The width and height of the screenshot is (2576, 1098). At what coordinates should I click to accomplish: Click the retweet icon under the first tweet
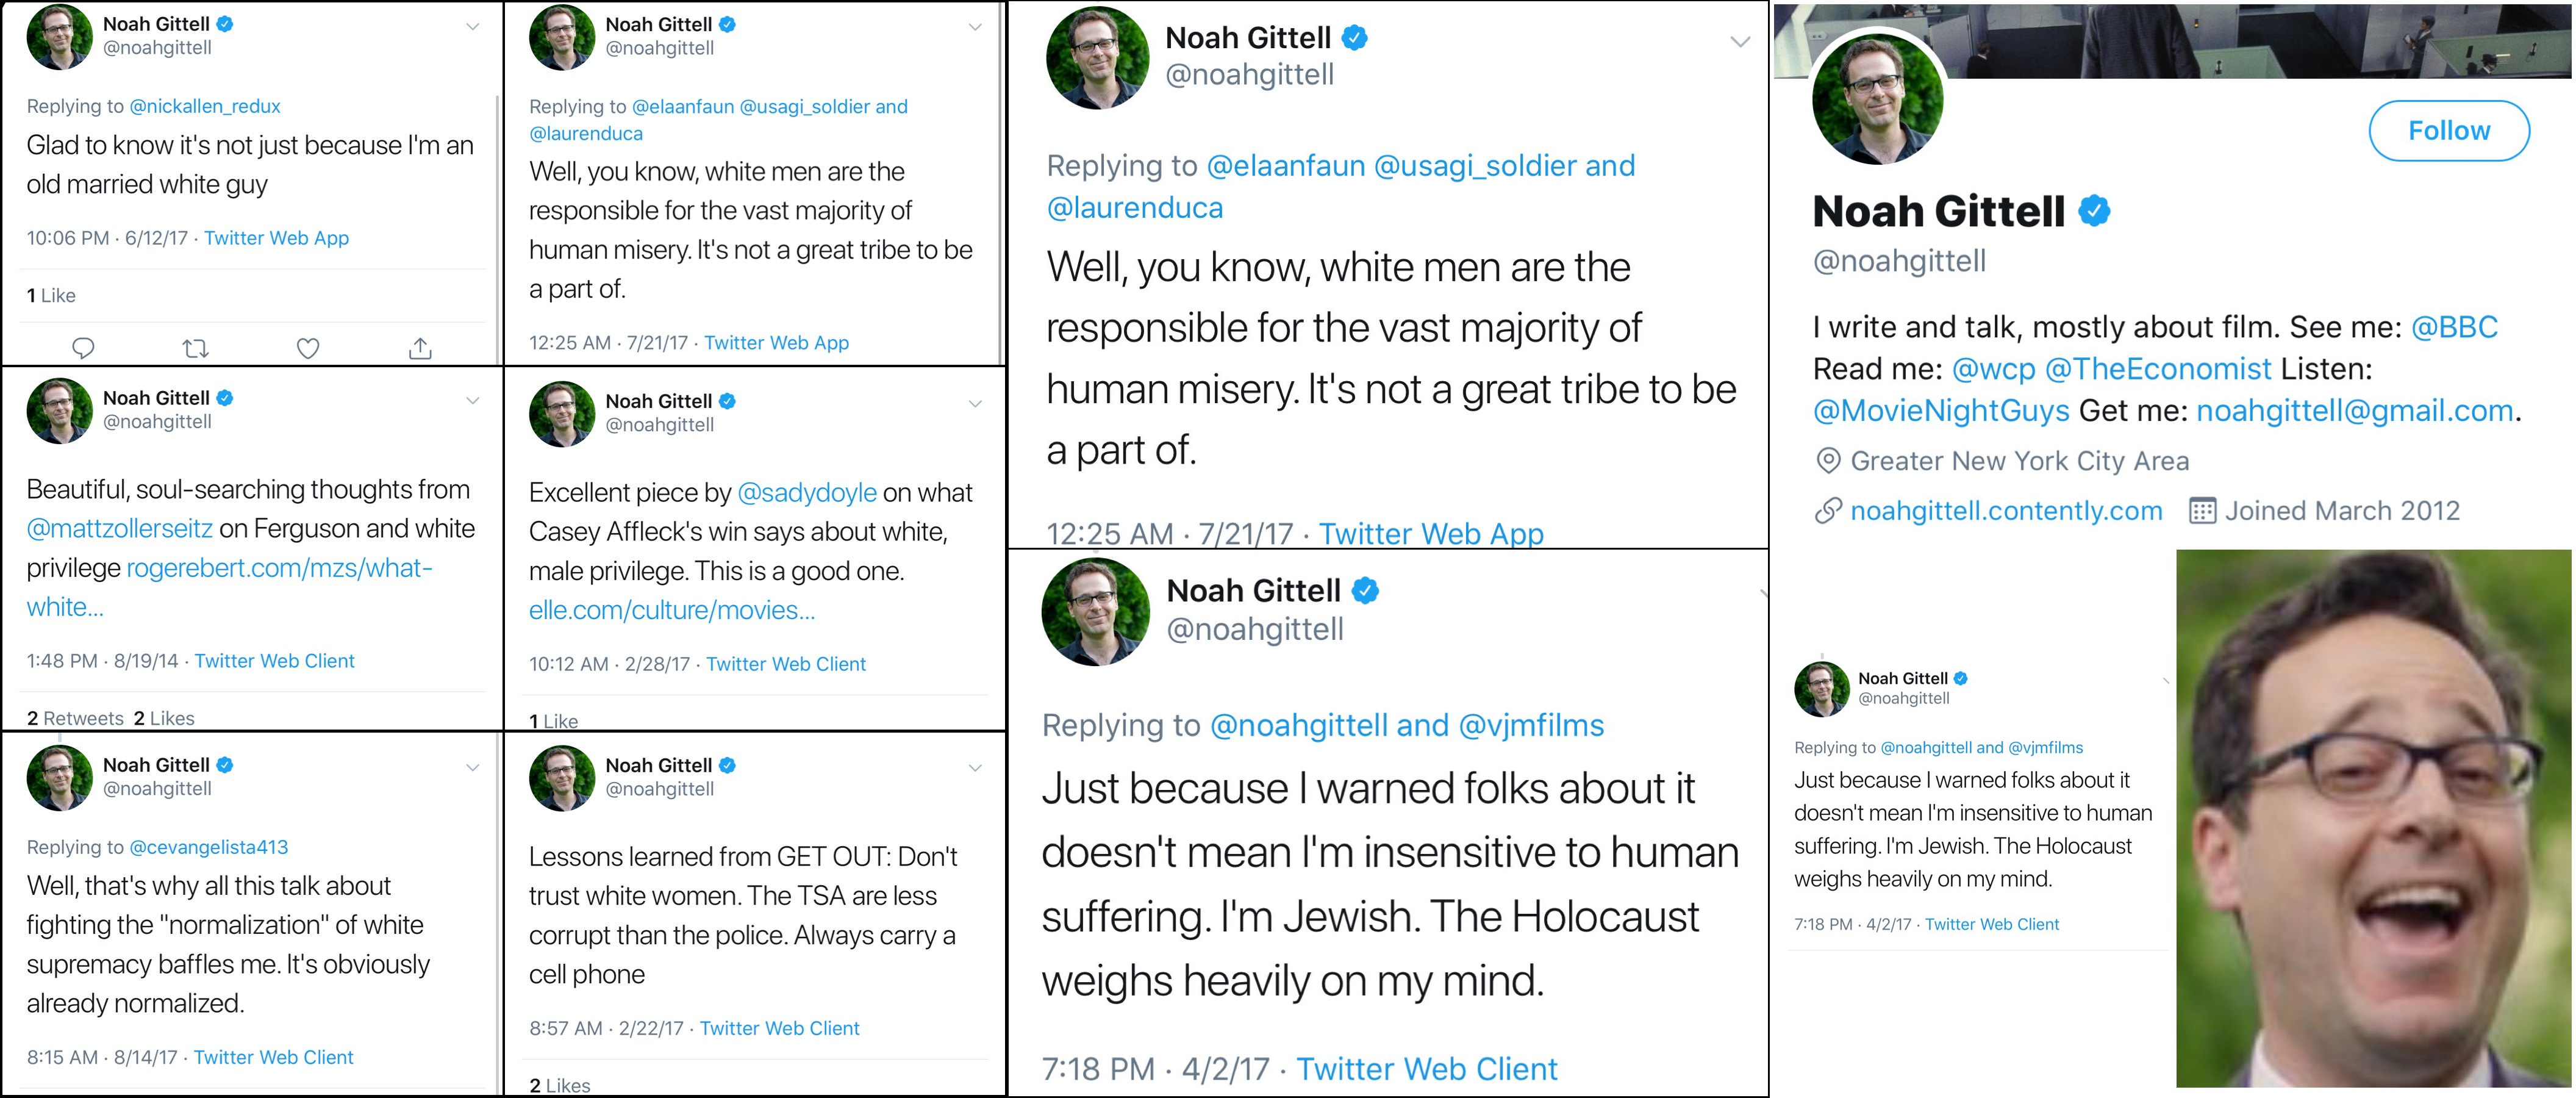[x=195, y=348]
